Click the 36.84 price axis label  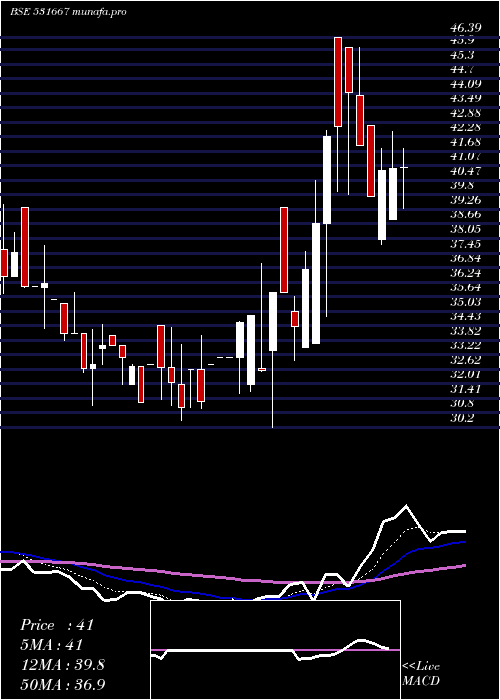pos(465,258)
